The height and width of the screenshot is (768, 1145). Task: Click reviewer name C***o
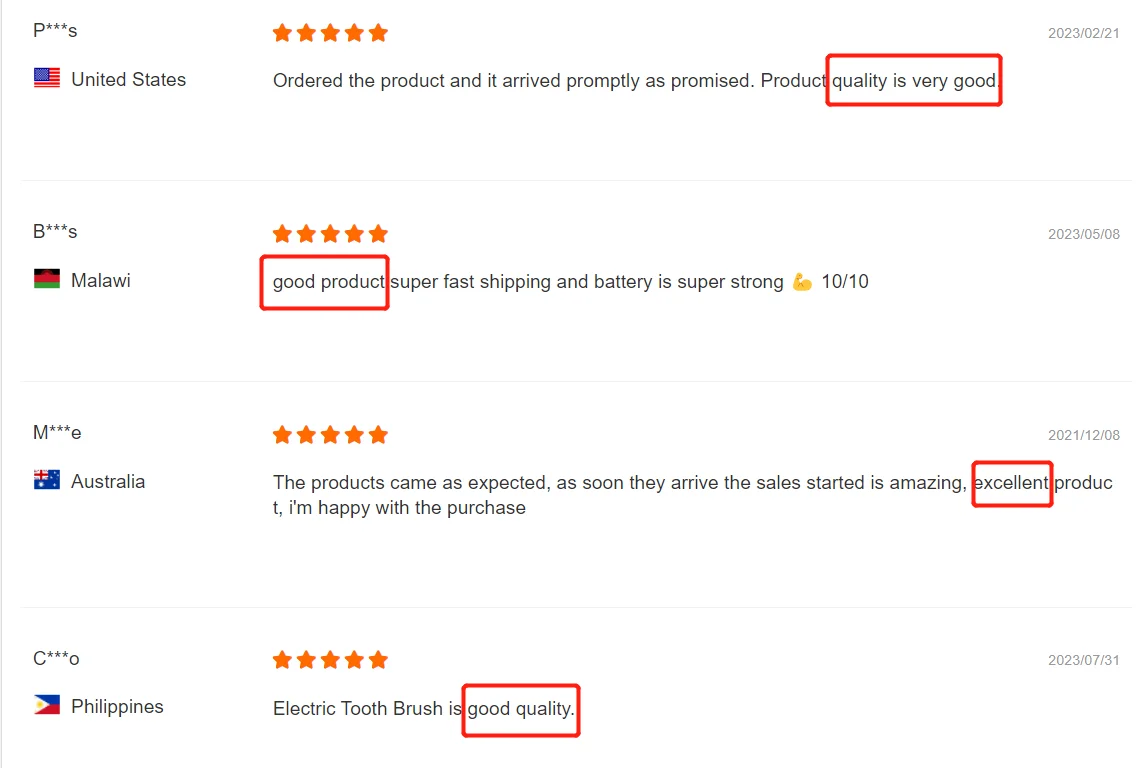point(56,658)
